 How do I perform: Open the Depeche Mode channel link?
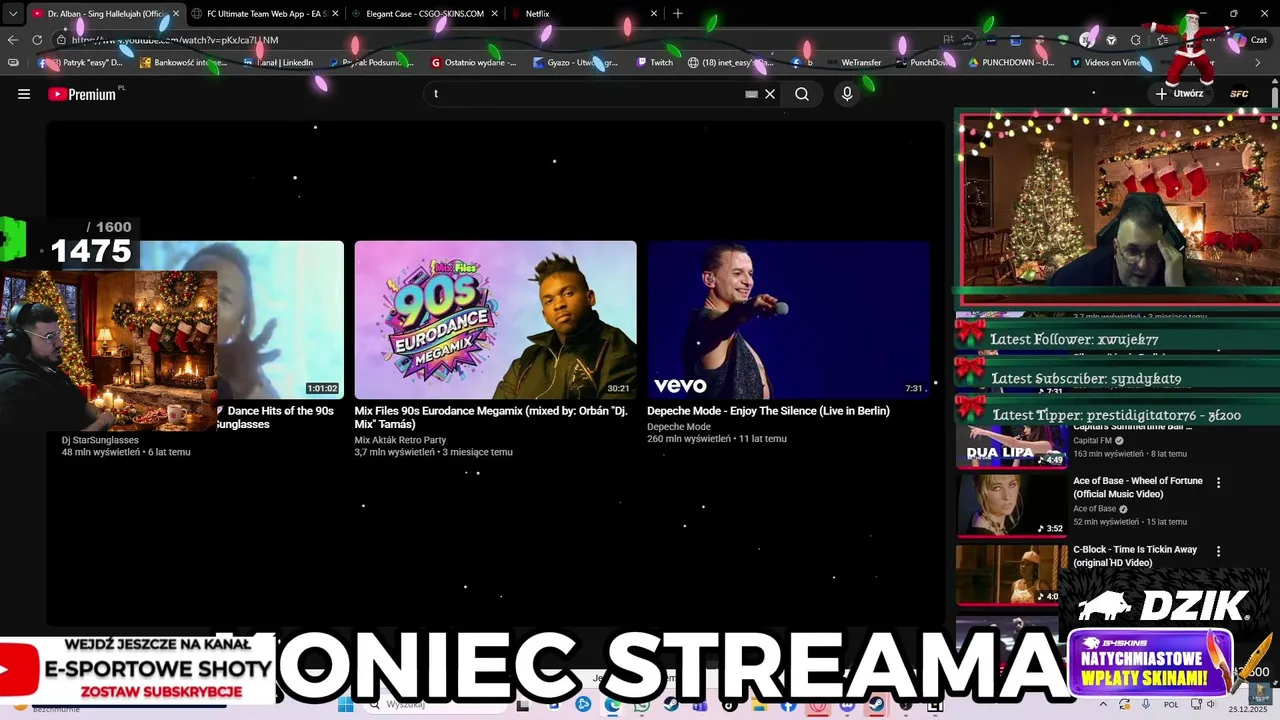pyautogui.click(x=679, y=427)
